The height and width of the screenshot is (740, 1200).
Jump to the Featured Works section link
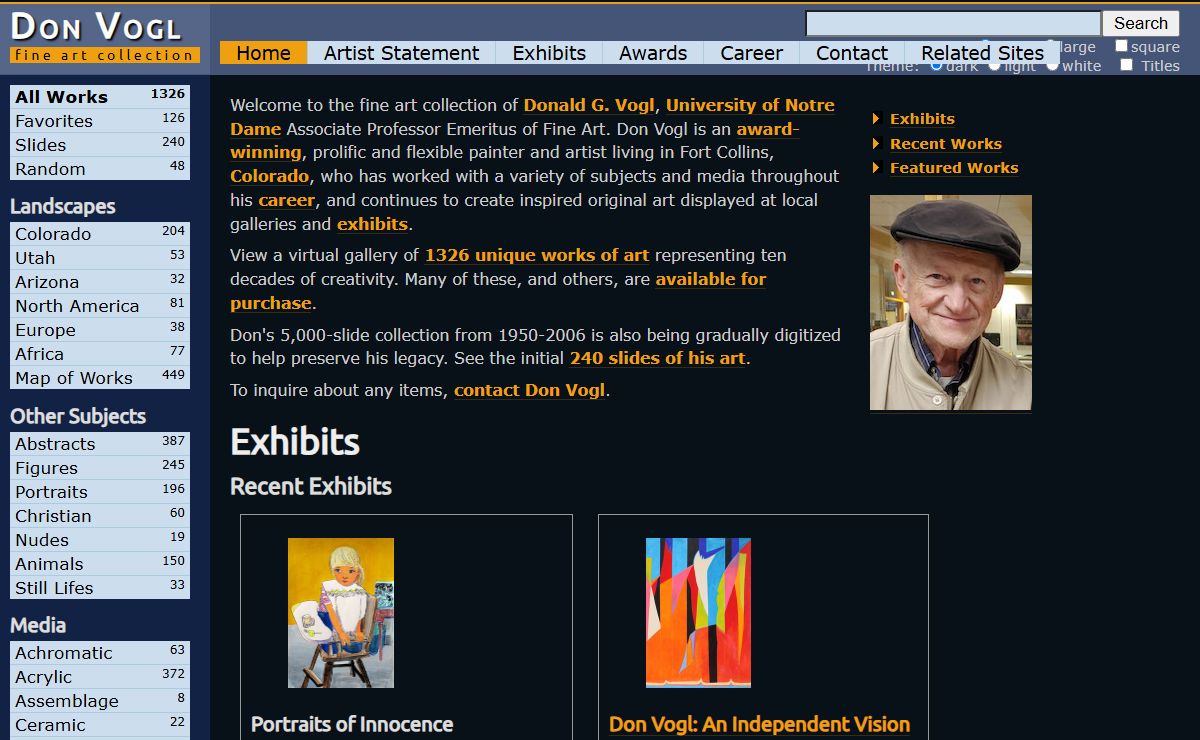click(x=954, y=168)
